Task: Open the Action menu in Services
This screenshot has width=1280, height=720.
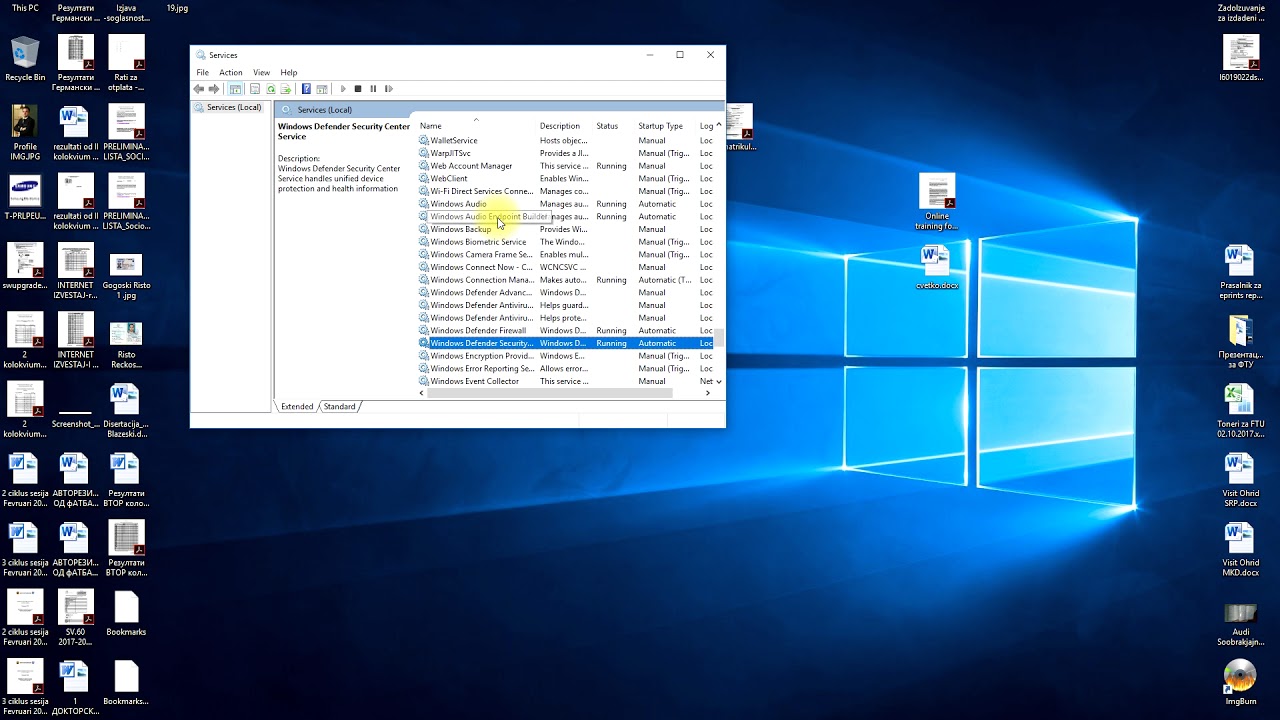Action: pyautogui.click(x=231, y=72)
